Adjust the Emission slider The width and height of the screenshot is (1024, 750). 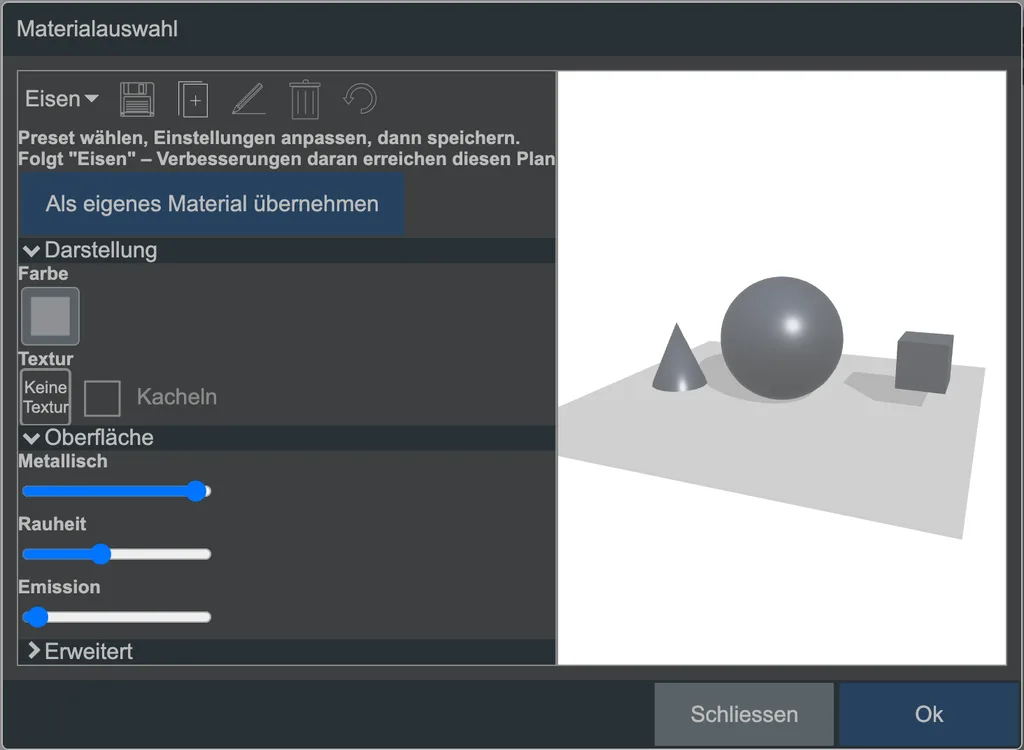tap(116, 617)
